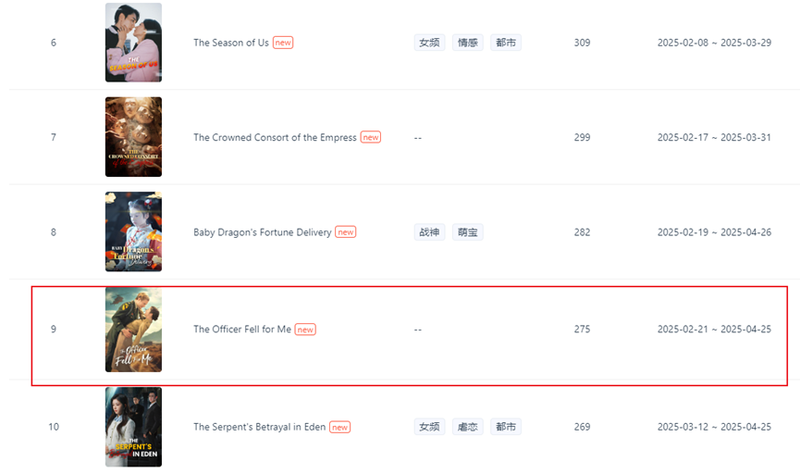Select 虐恋 tag in Serpent's Betrayal row
800x474 pixels.
468,427
